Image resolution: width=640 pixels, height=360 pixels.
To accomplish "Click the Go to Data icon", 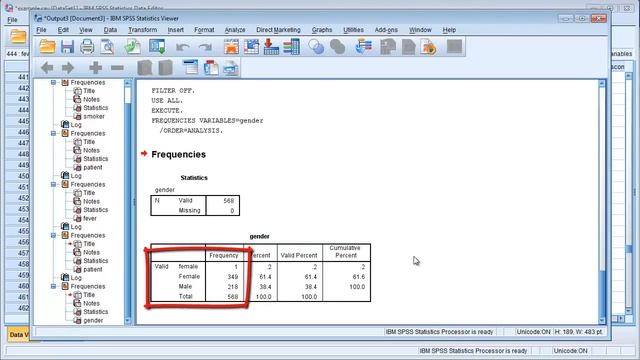I will coord(231,47).
